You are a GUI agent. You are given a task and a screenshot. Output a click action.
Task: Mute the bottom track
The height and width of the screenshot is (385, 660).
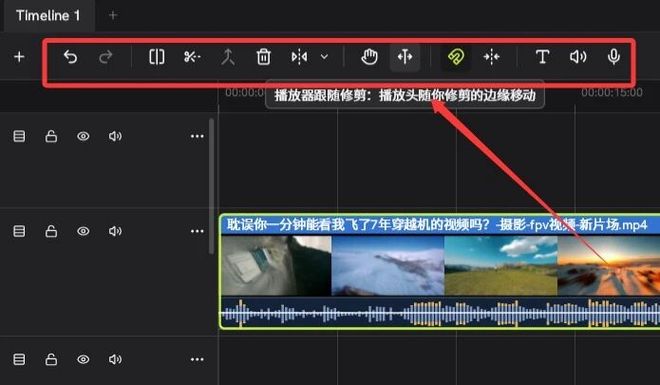tap(115, 359)
